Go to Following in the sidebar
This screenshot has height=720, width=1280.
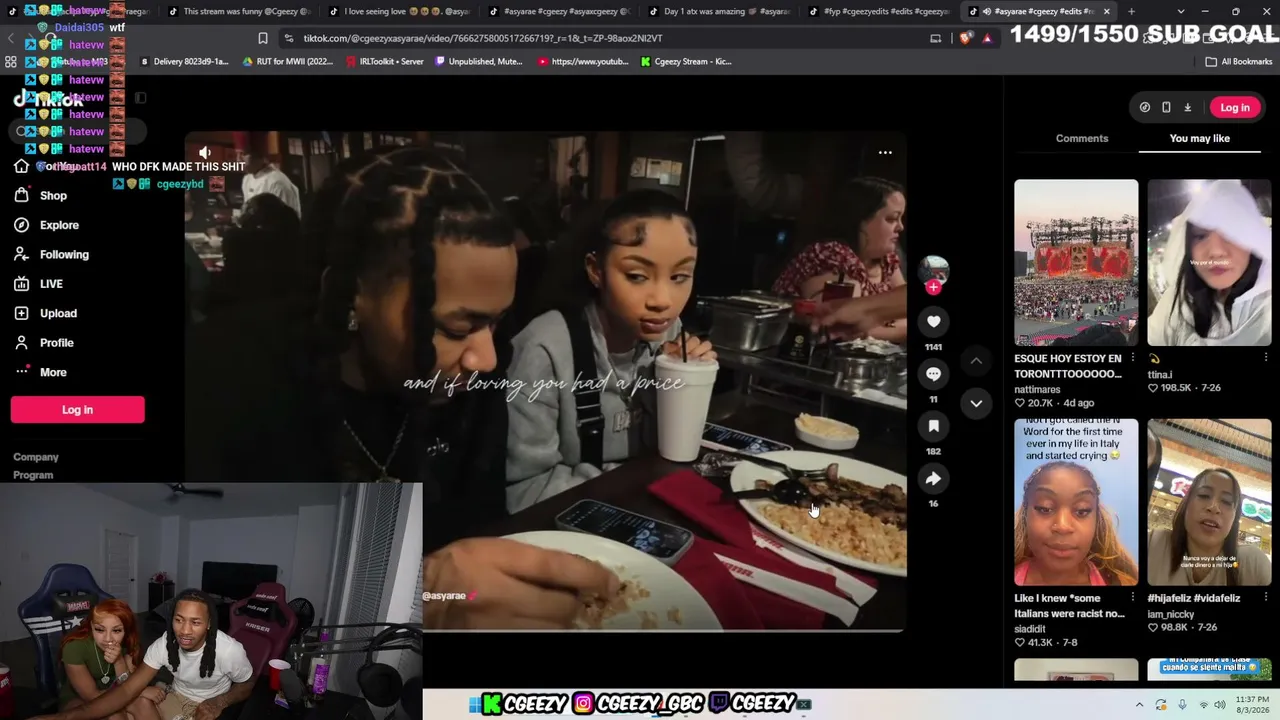click(64, 255)
